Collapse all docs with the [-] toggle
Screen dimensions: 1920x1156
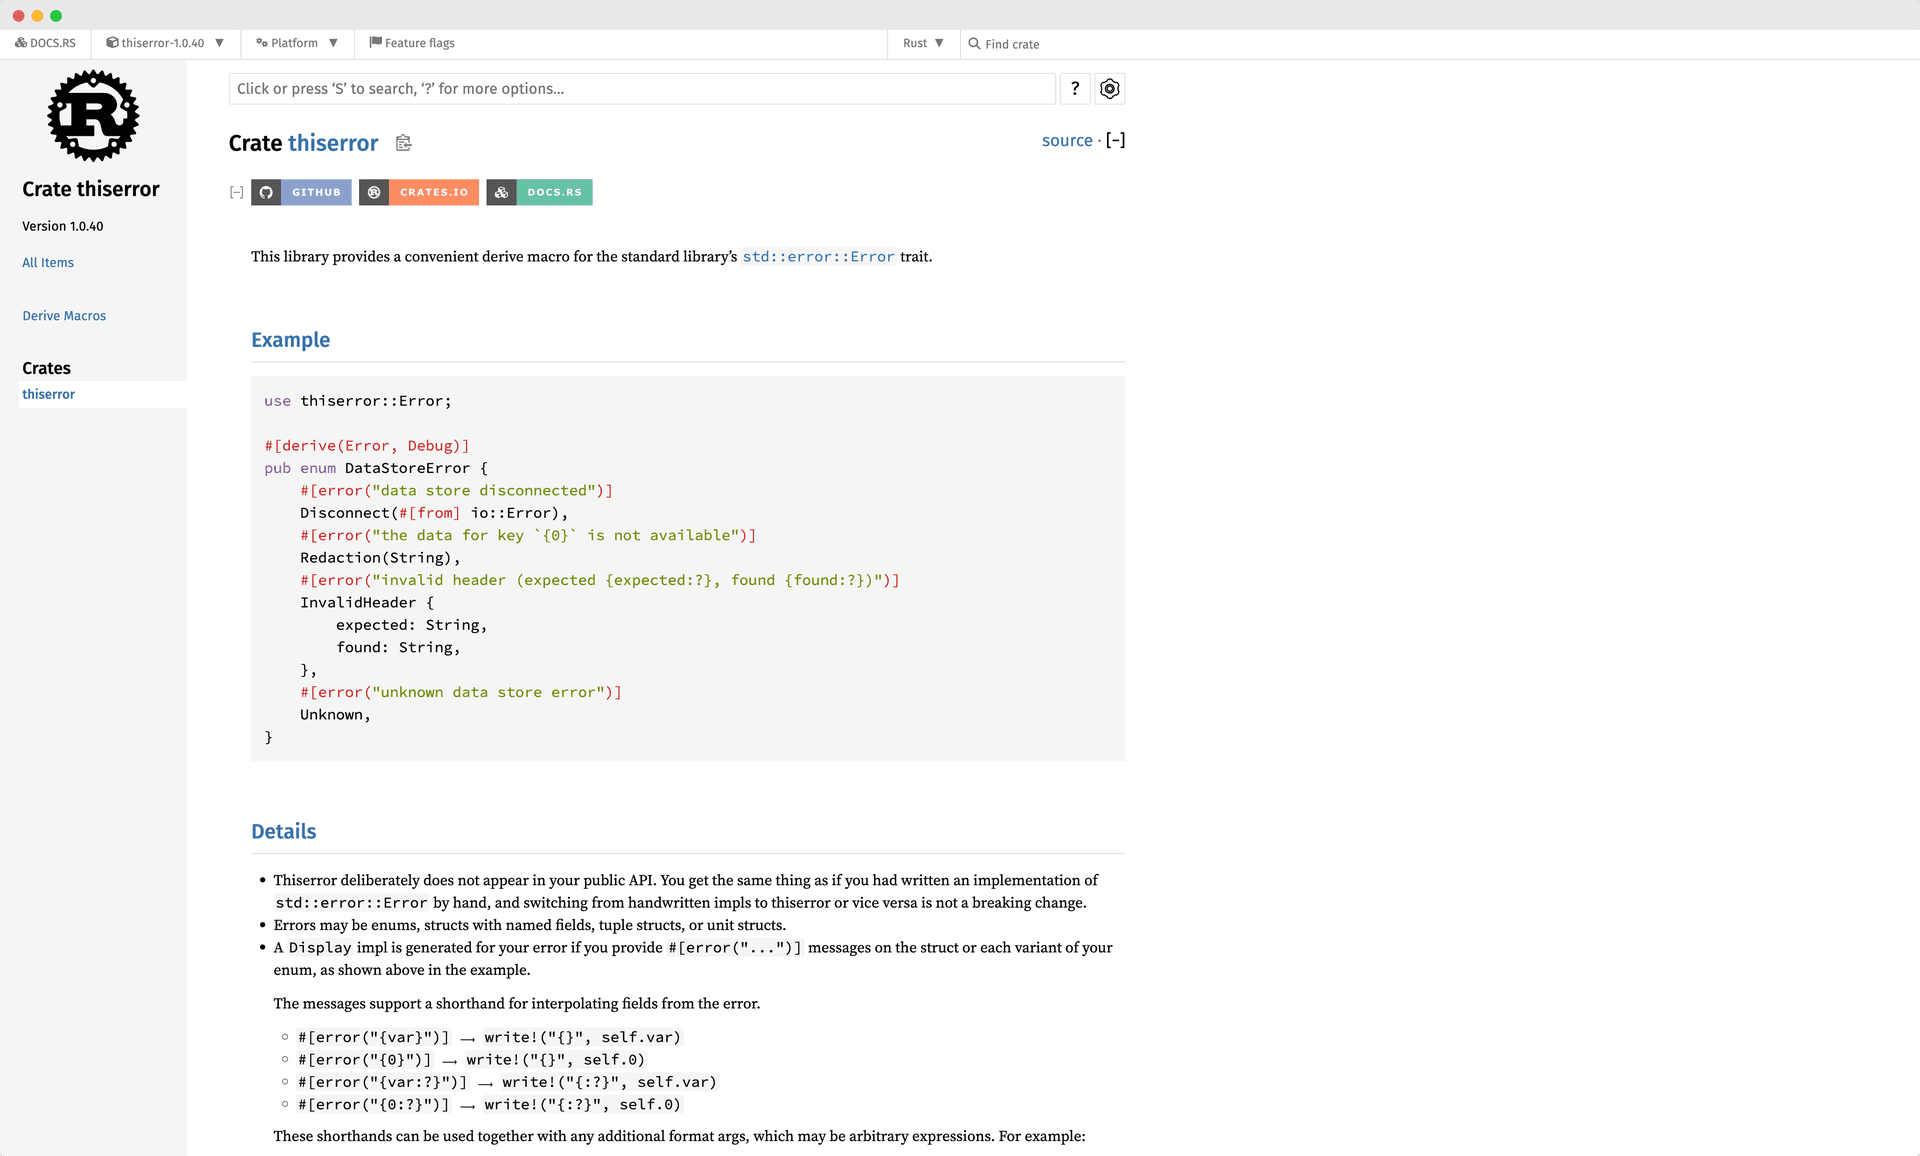pos(1115,141)
